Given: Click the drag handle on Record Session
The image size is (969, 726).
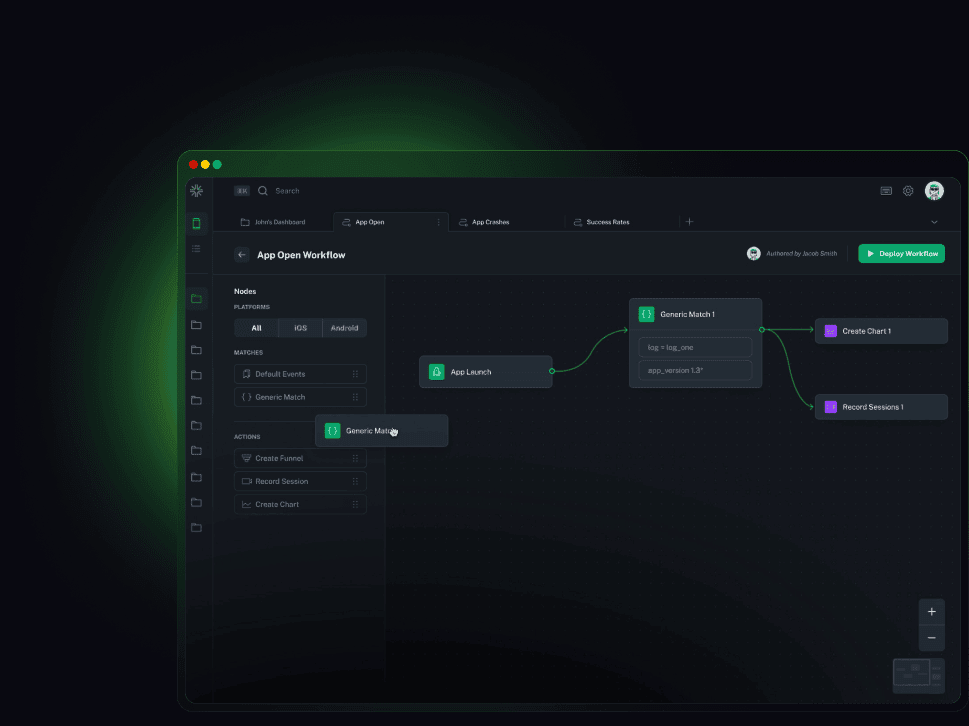Looking at the screenshot, I should tap(355, 481).
